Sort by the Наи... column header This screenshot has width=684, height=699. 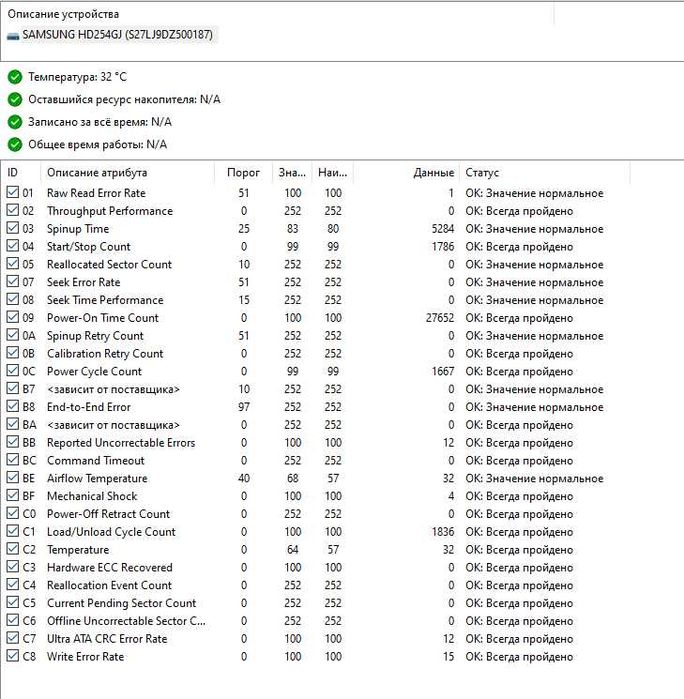point(333,173)
